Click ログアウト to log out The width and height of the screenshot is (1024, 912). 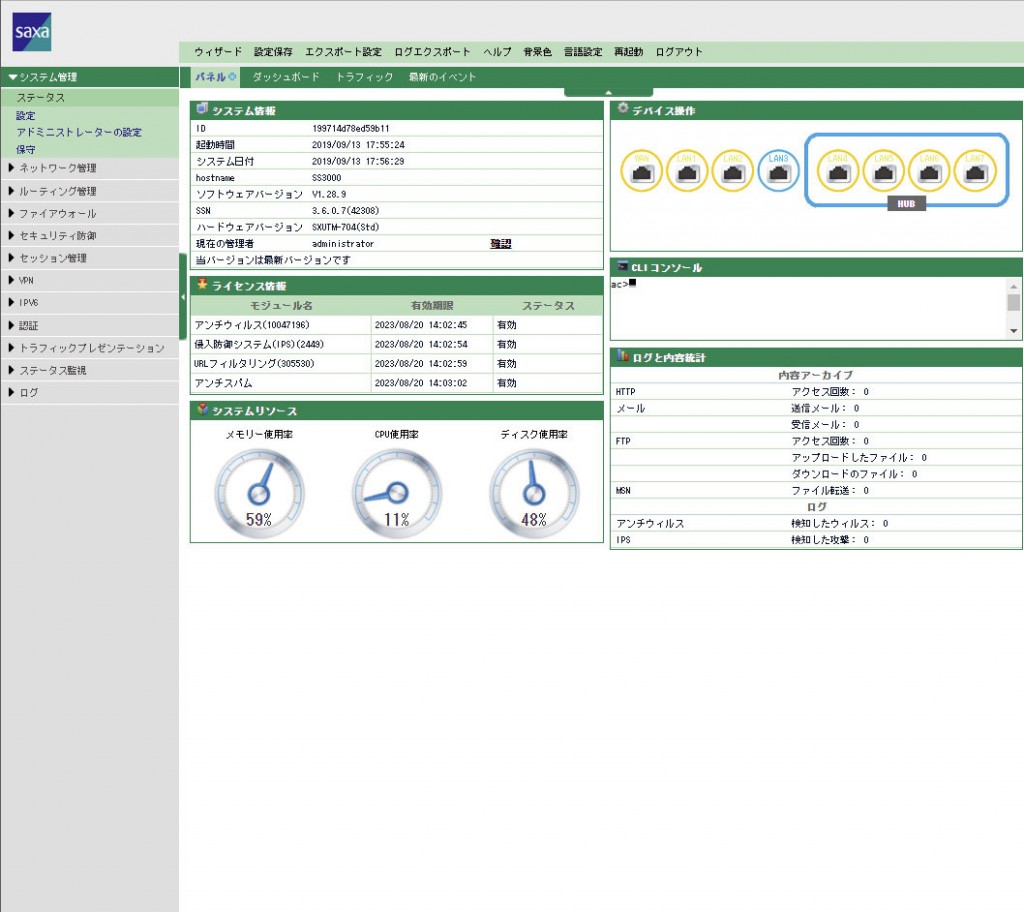point(679,51)
